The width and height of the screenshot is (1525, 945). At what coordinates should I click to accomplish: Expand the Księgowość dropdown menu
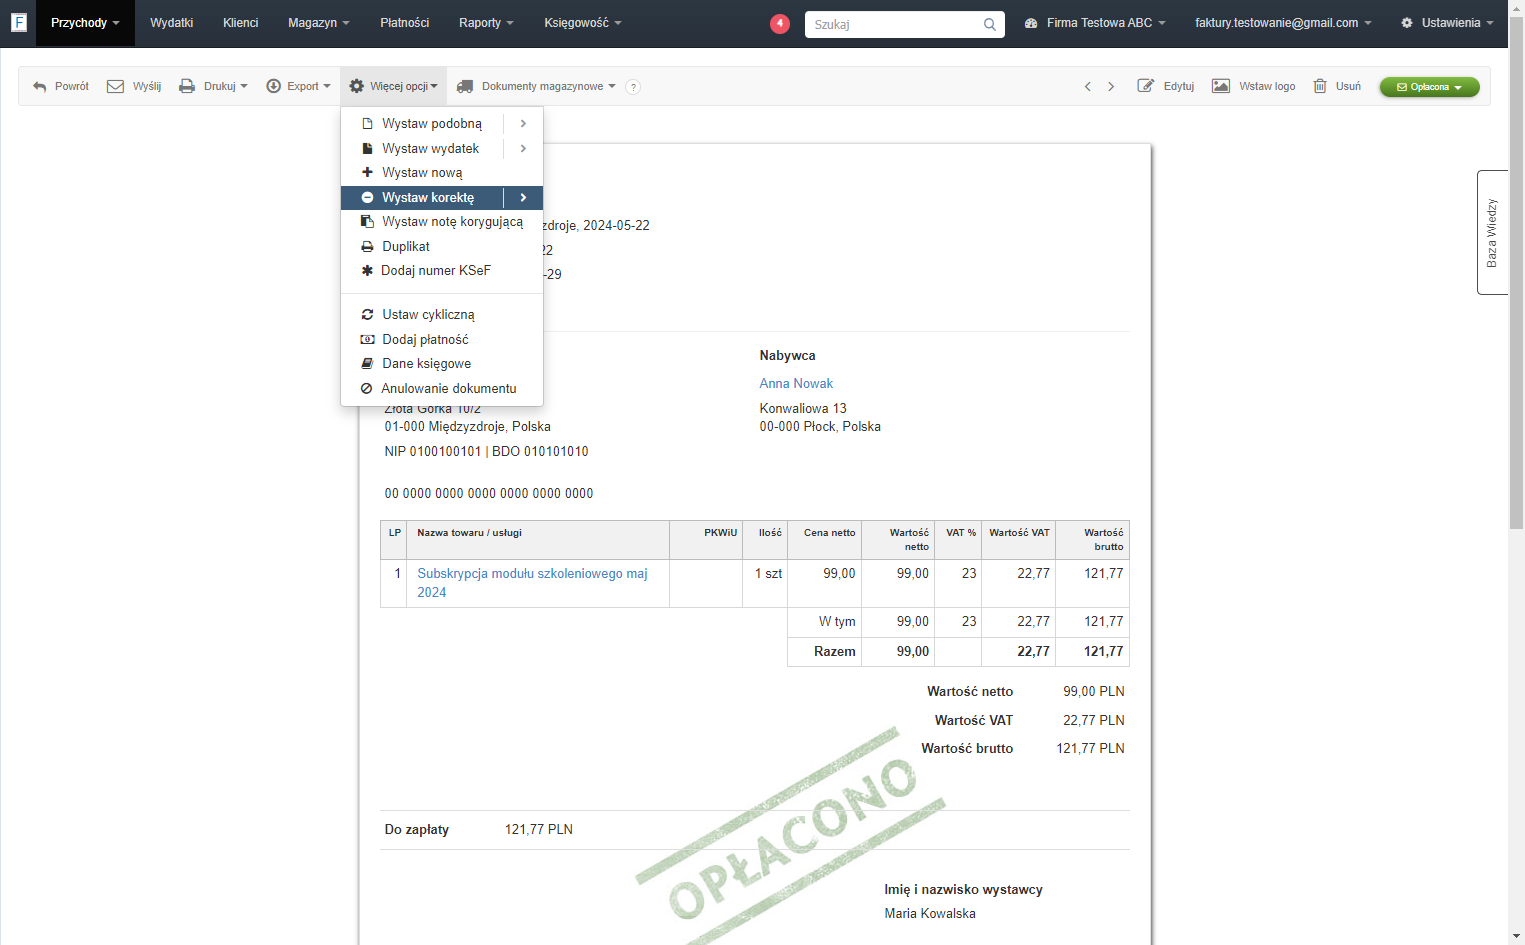click(583, 23)
